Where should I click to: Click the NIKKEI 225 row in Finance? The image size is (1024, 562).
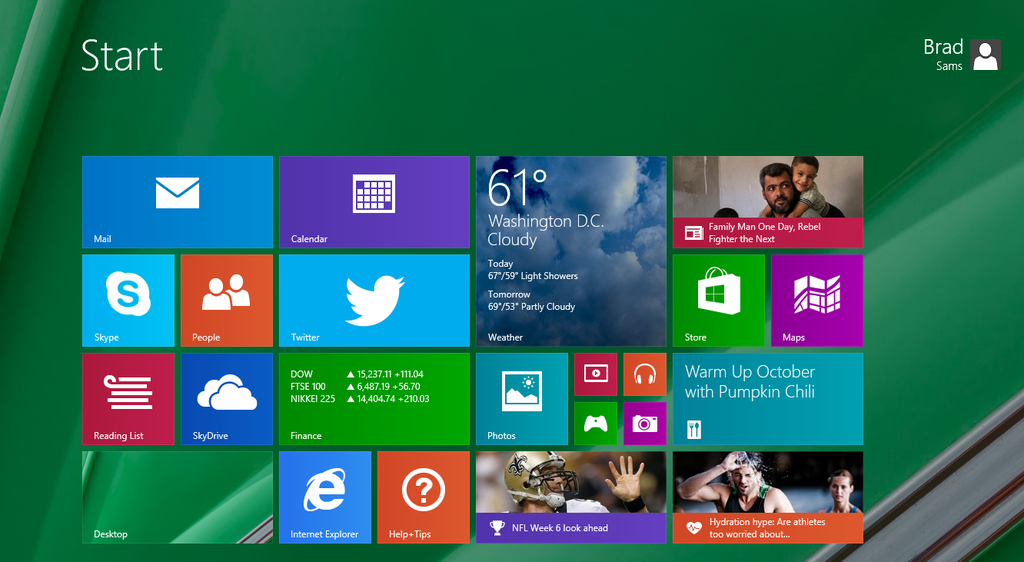[x=360, y=399]
